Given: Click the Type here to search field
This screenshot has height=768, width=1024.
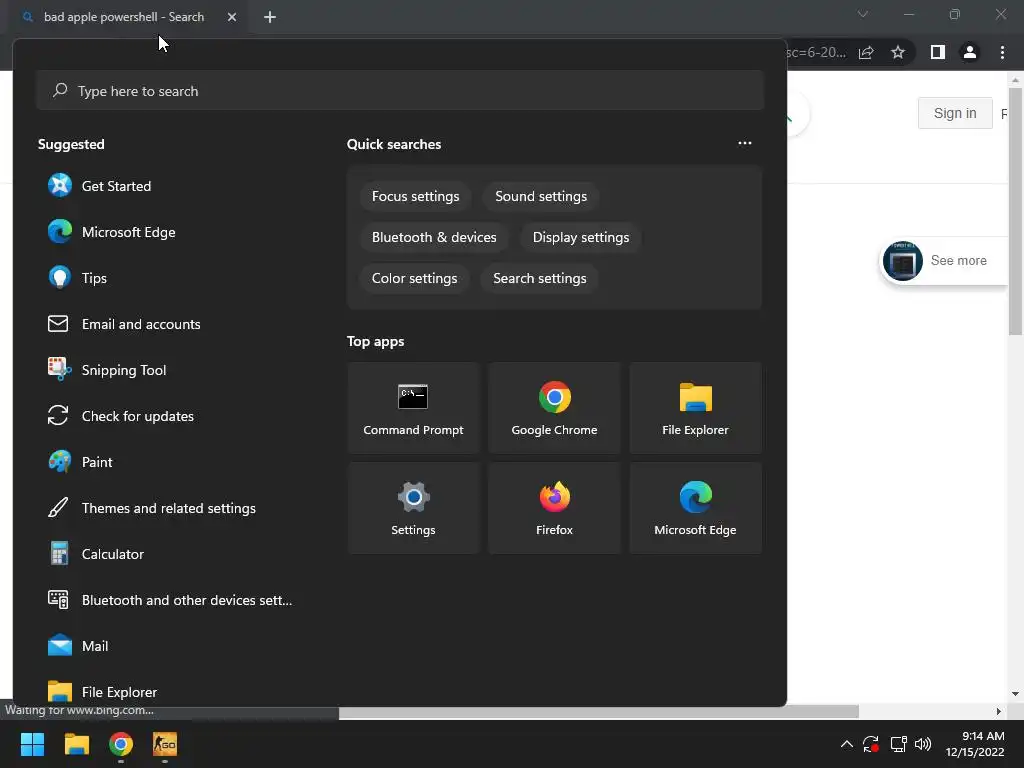Looking at the screenshot, I should coord(400,91).
